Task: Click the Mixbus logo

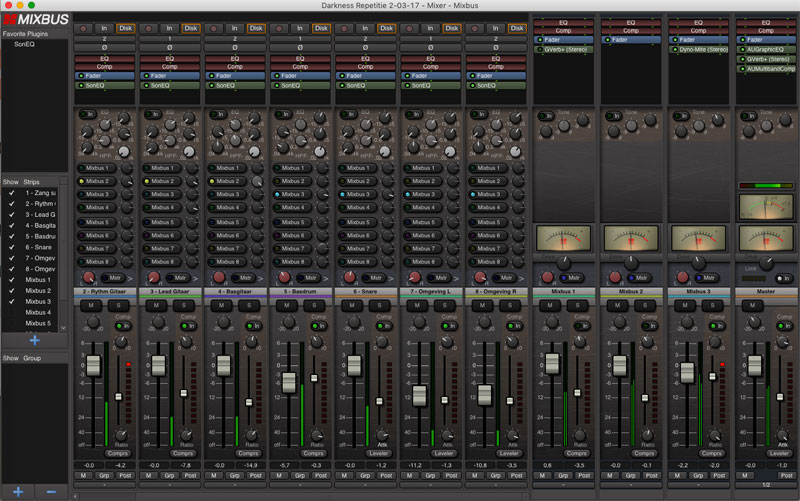Action: (36, 20)
